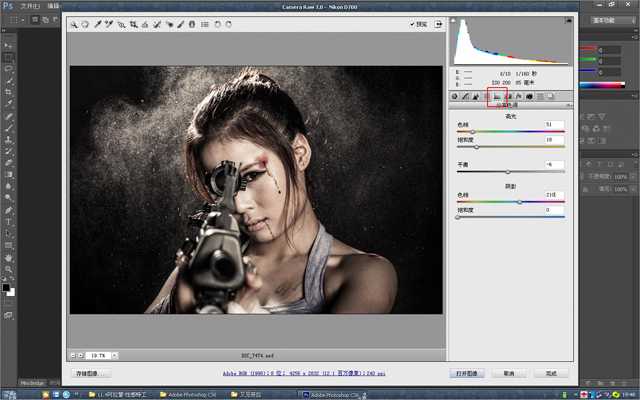Toggle full screen mode icon
Image resolution: width=640 pixels, height=400 pixels.
[x=438, y=24]
